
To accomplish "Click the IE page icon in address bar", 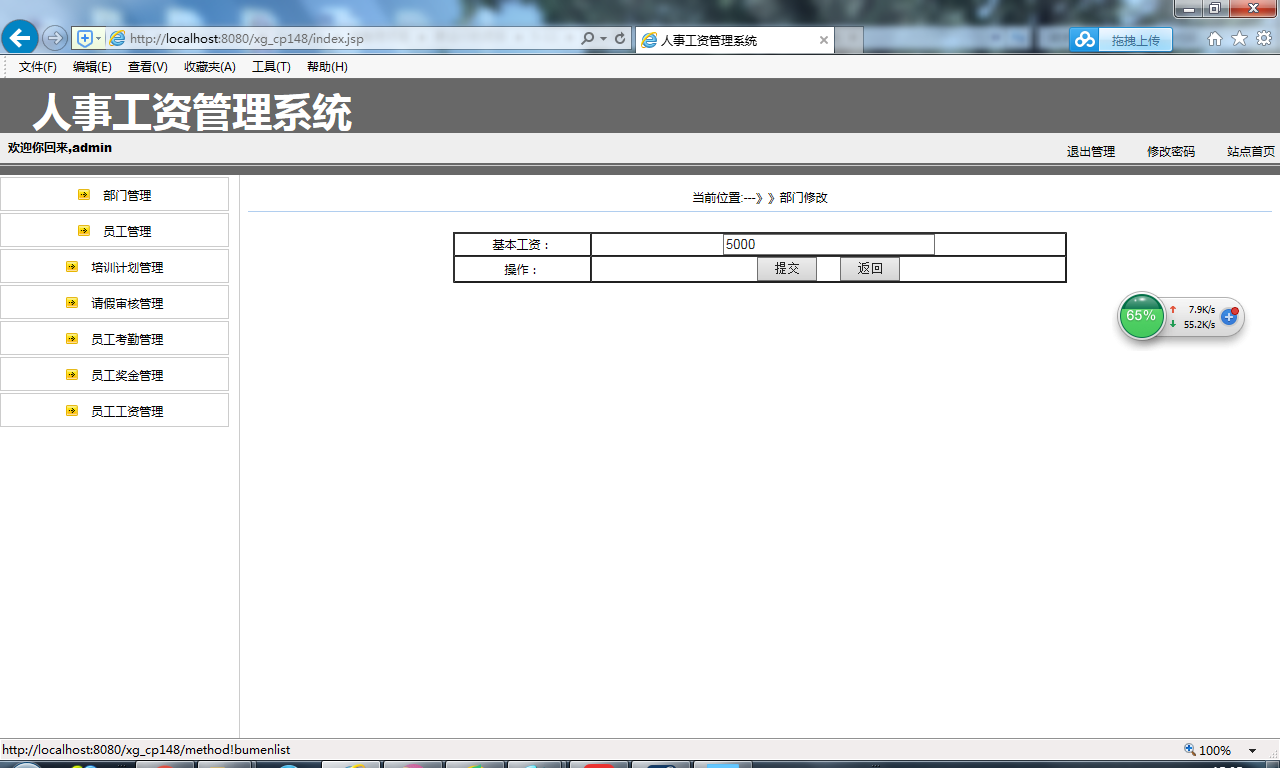I will click(117, 38).
